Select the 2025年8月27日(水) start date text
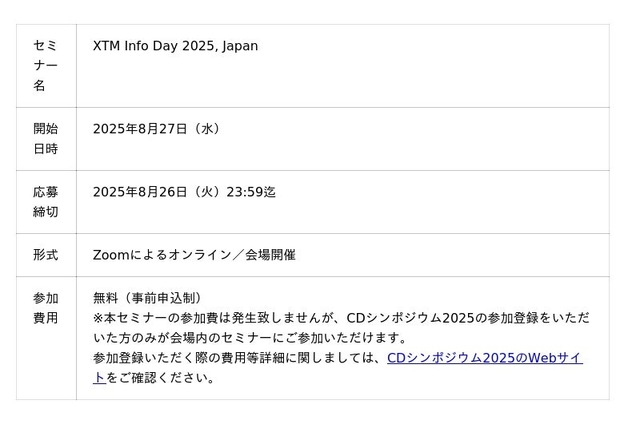This screenshot has height=424, width=640. click(157, 129)
